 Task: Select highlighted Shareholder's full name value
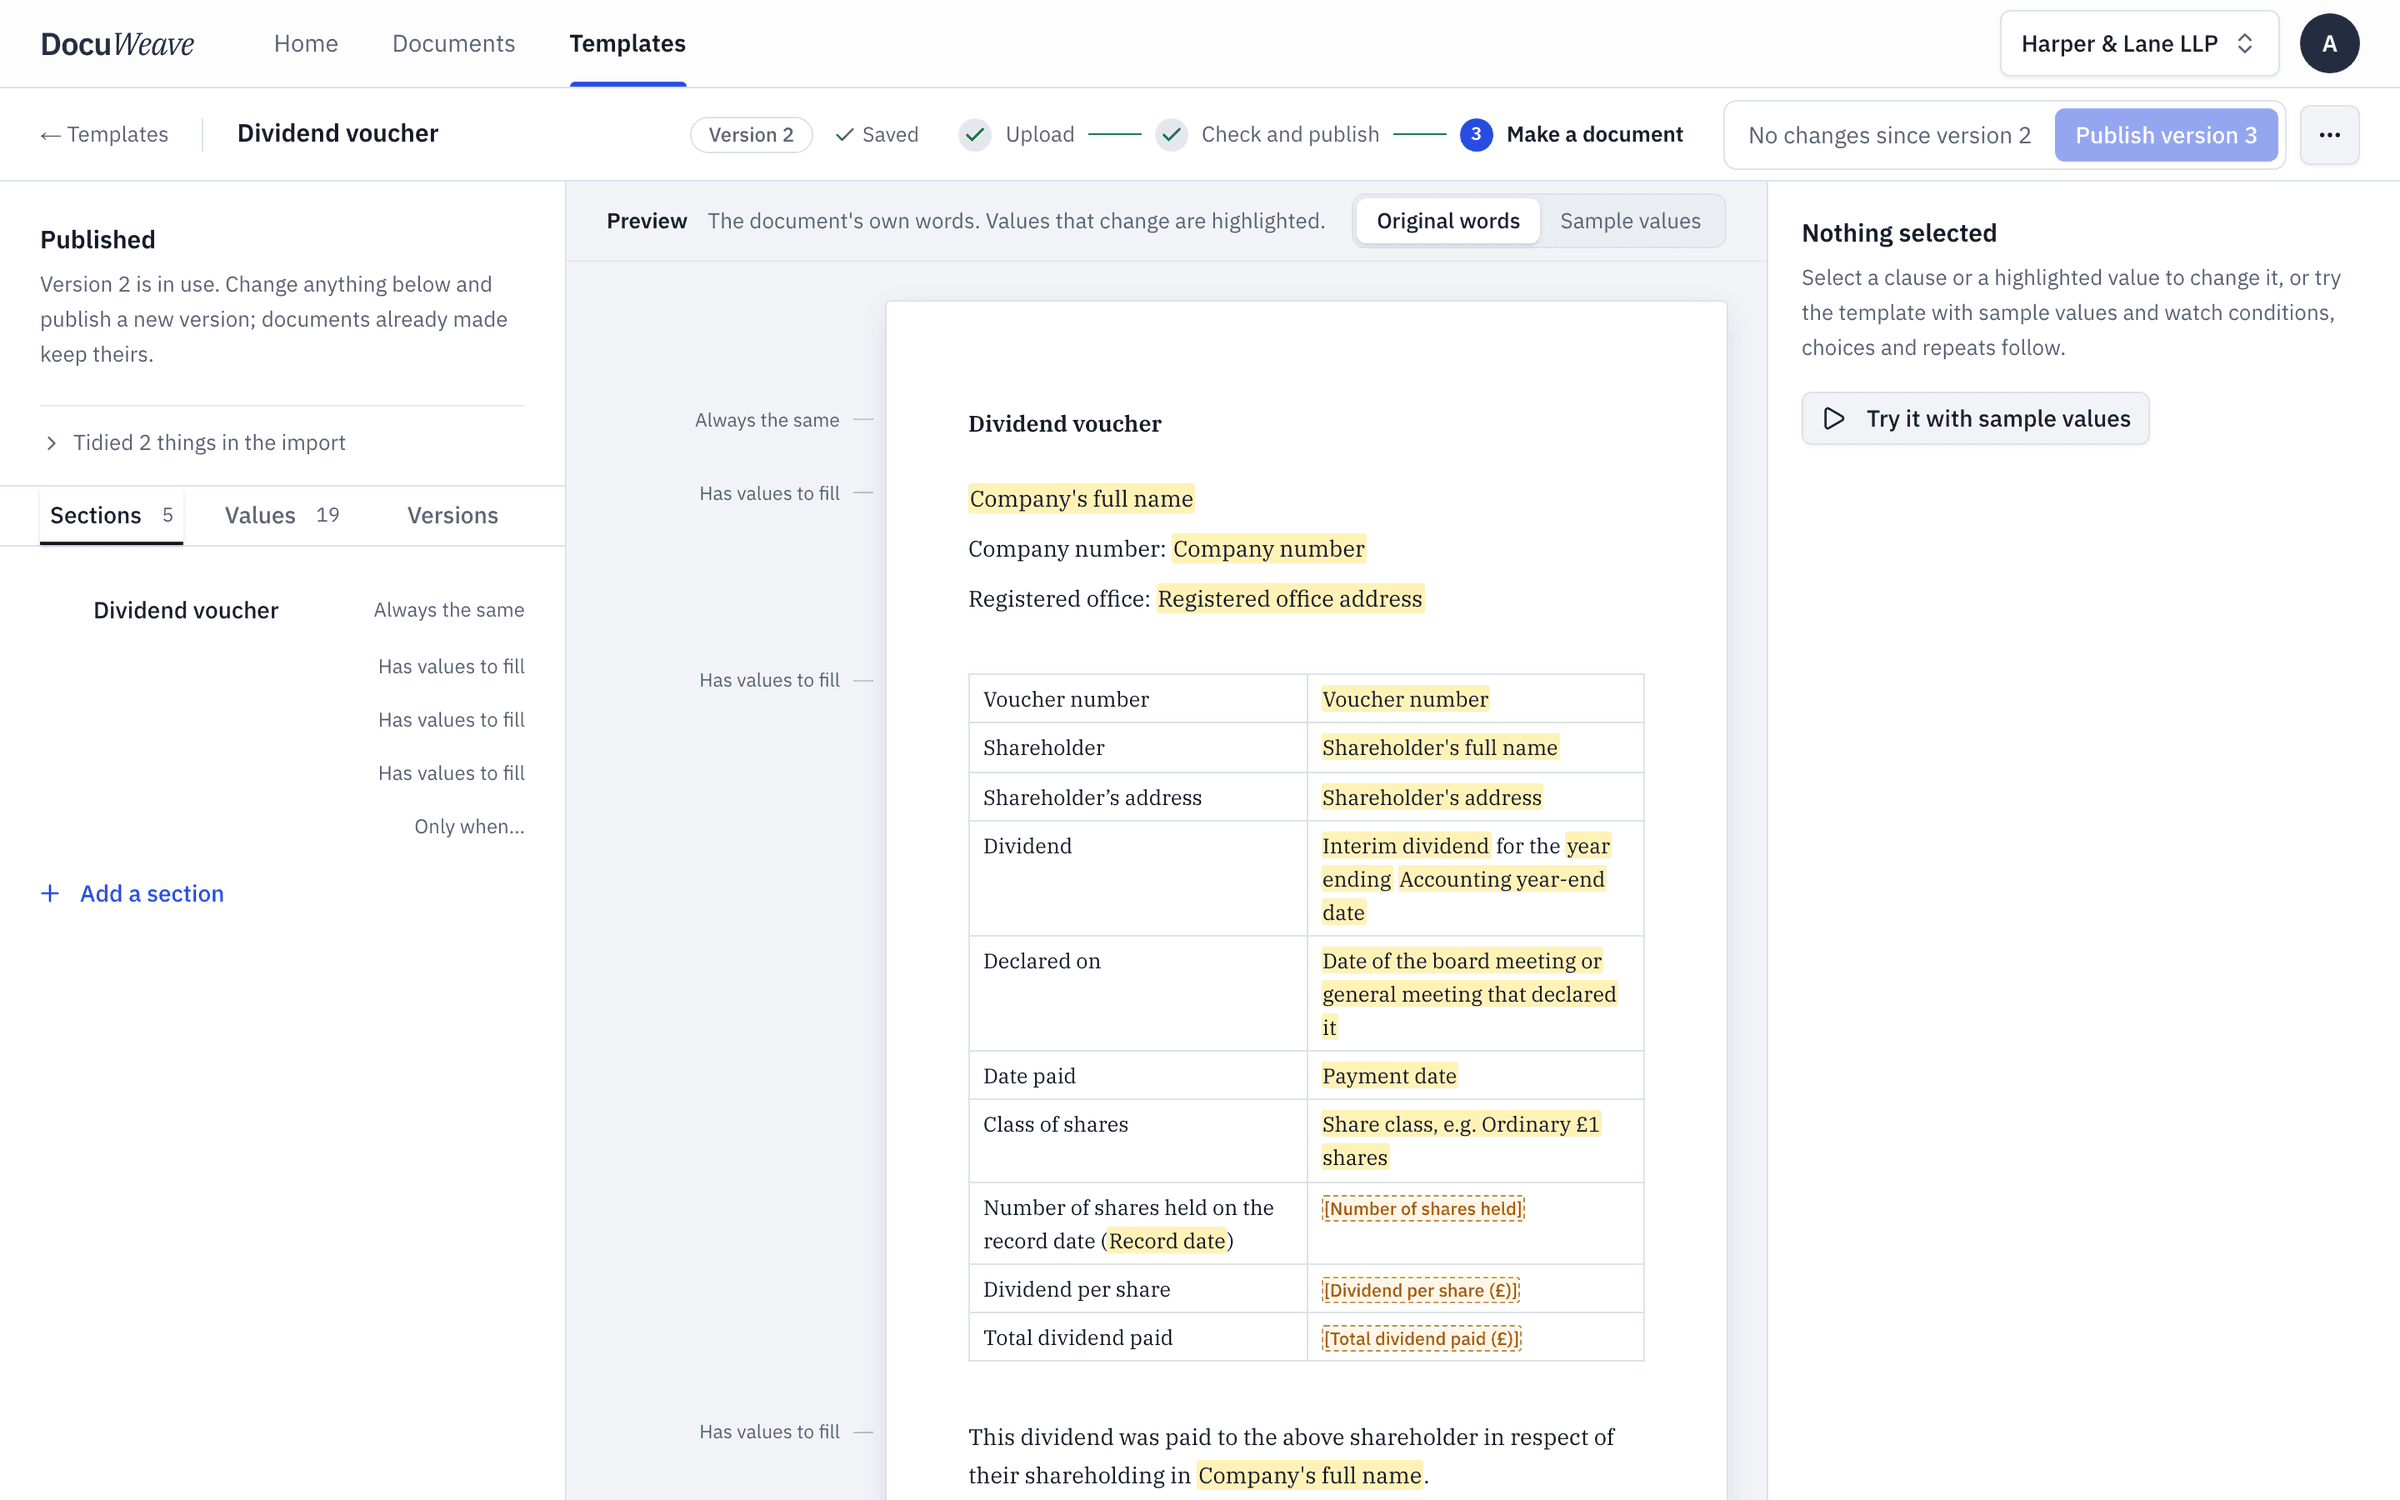pos(1440,748)
